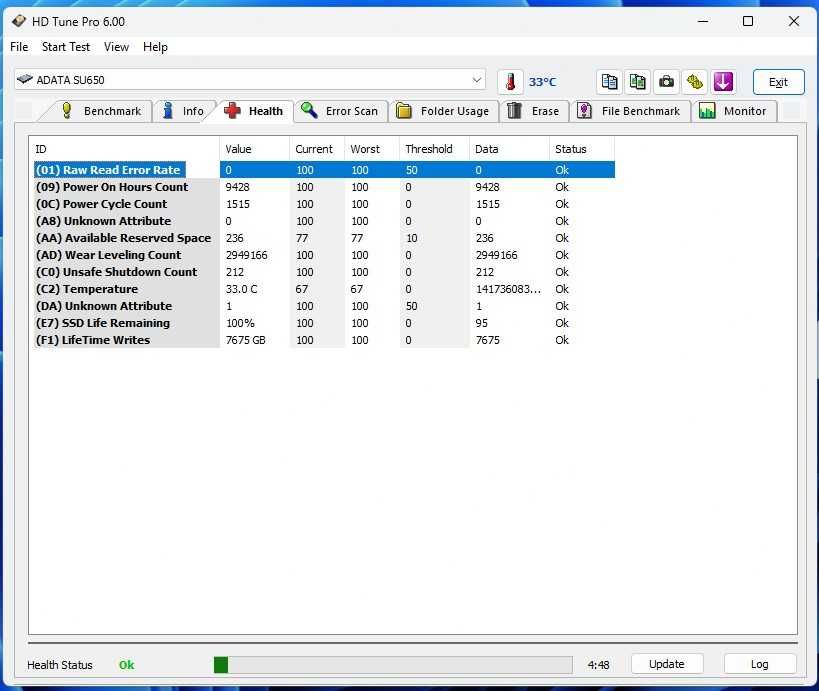819x691 pixels.
Task: Select the (DA) Unknown Attribute row
Action: [x=324, y=306]
